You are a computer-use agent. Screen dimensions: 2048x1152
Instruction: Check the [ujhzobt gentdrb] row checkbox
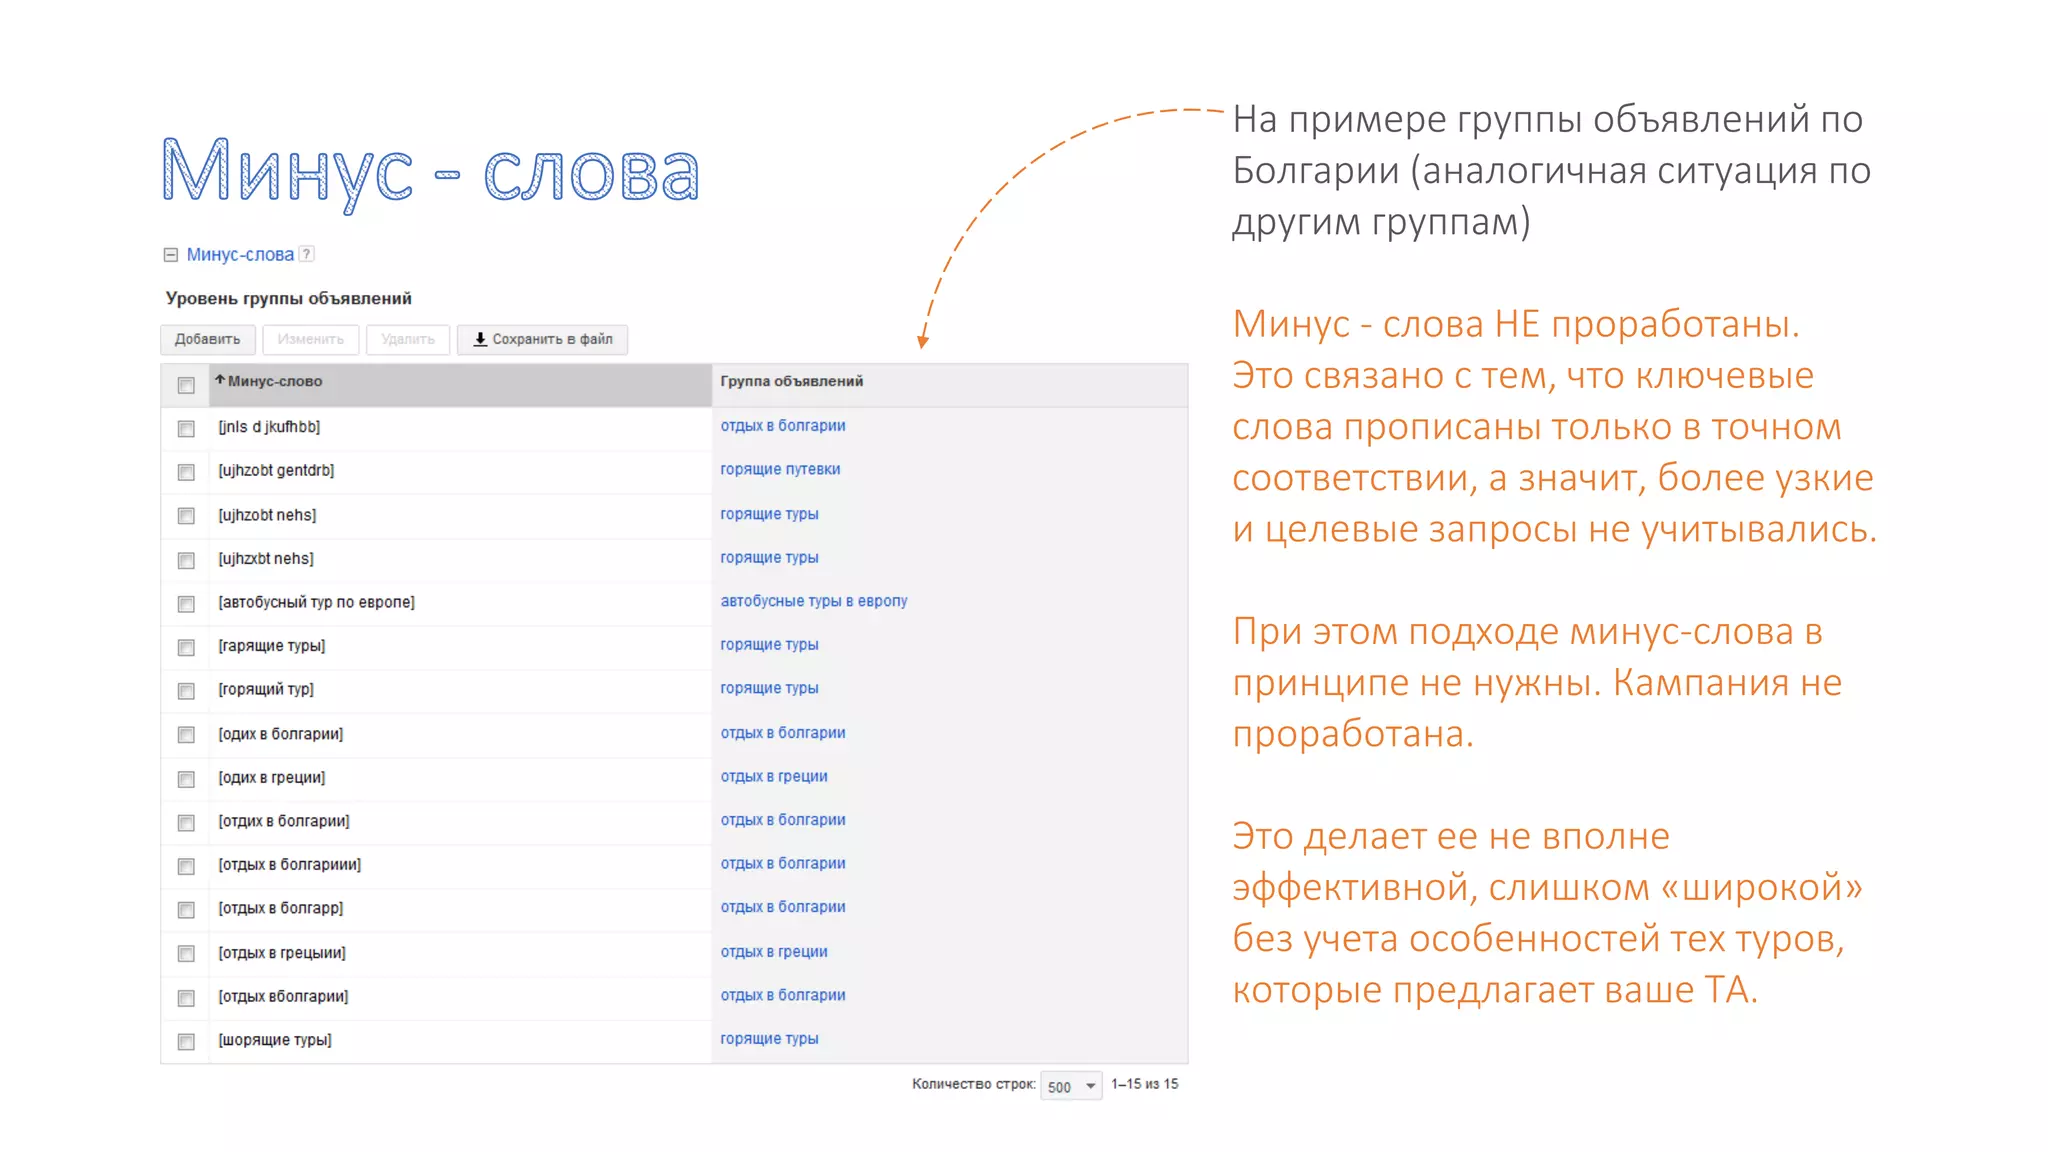point(186,472)
